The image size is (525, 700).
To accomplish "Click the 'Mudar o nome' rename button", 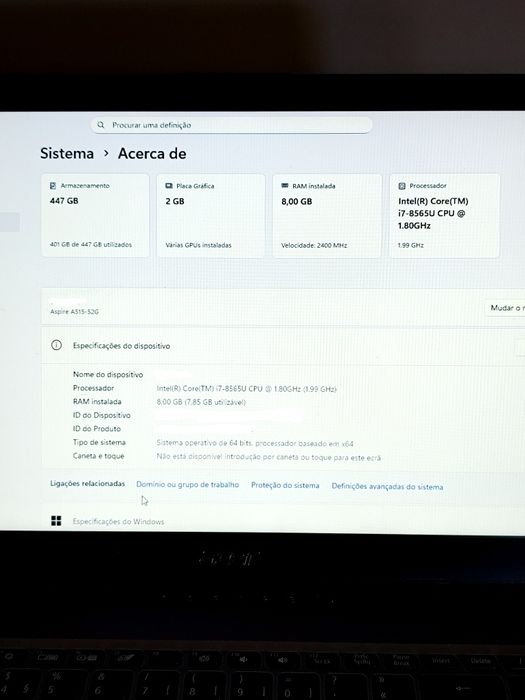I will (505, 308).
